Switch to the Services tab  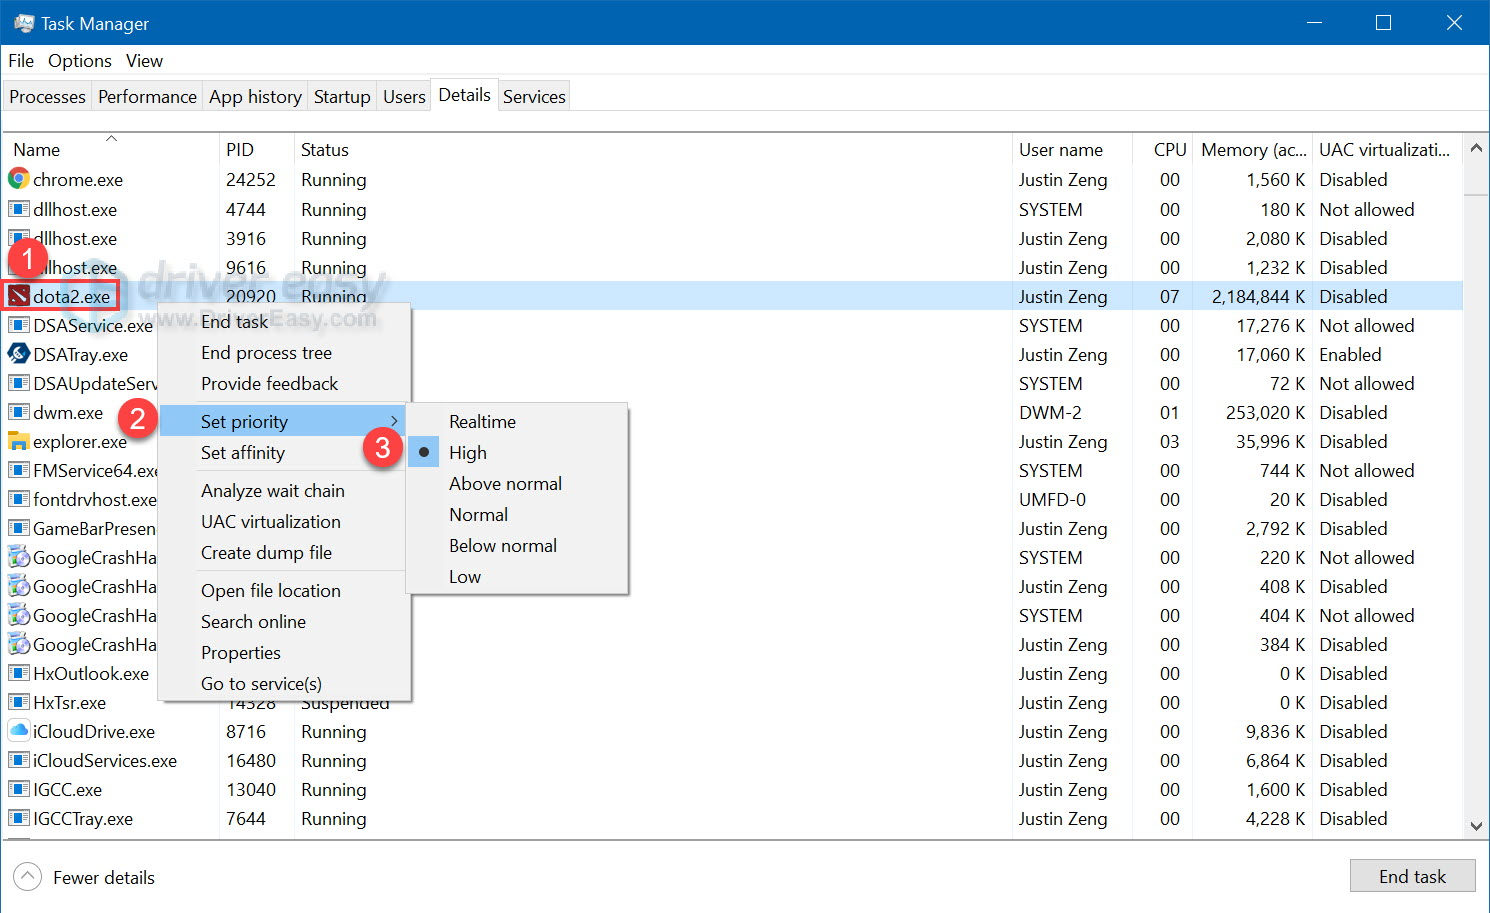pos(534,96)
